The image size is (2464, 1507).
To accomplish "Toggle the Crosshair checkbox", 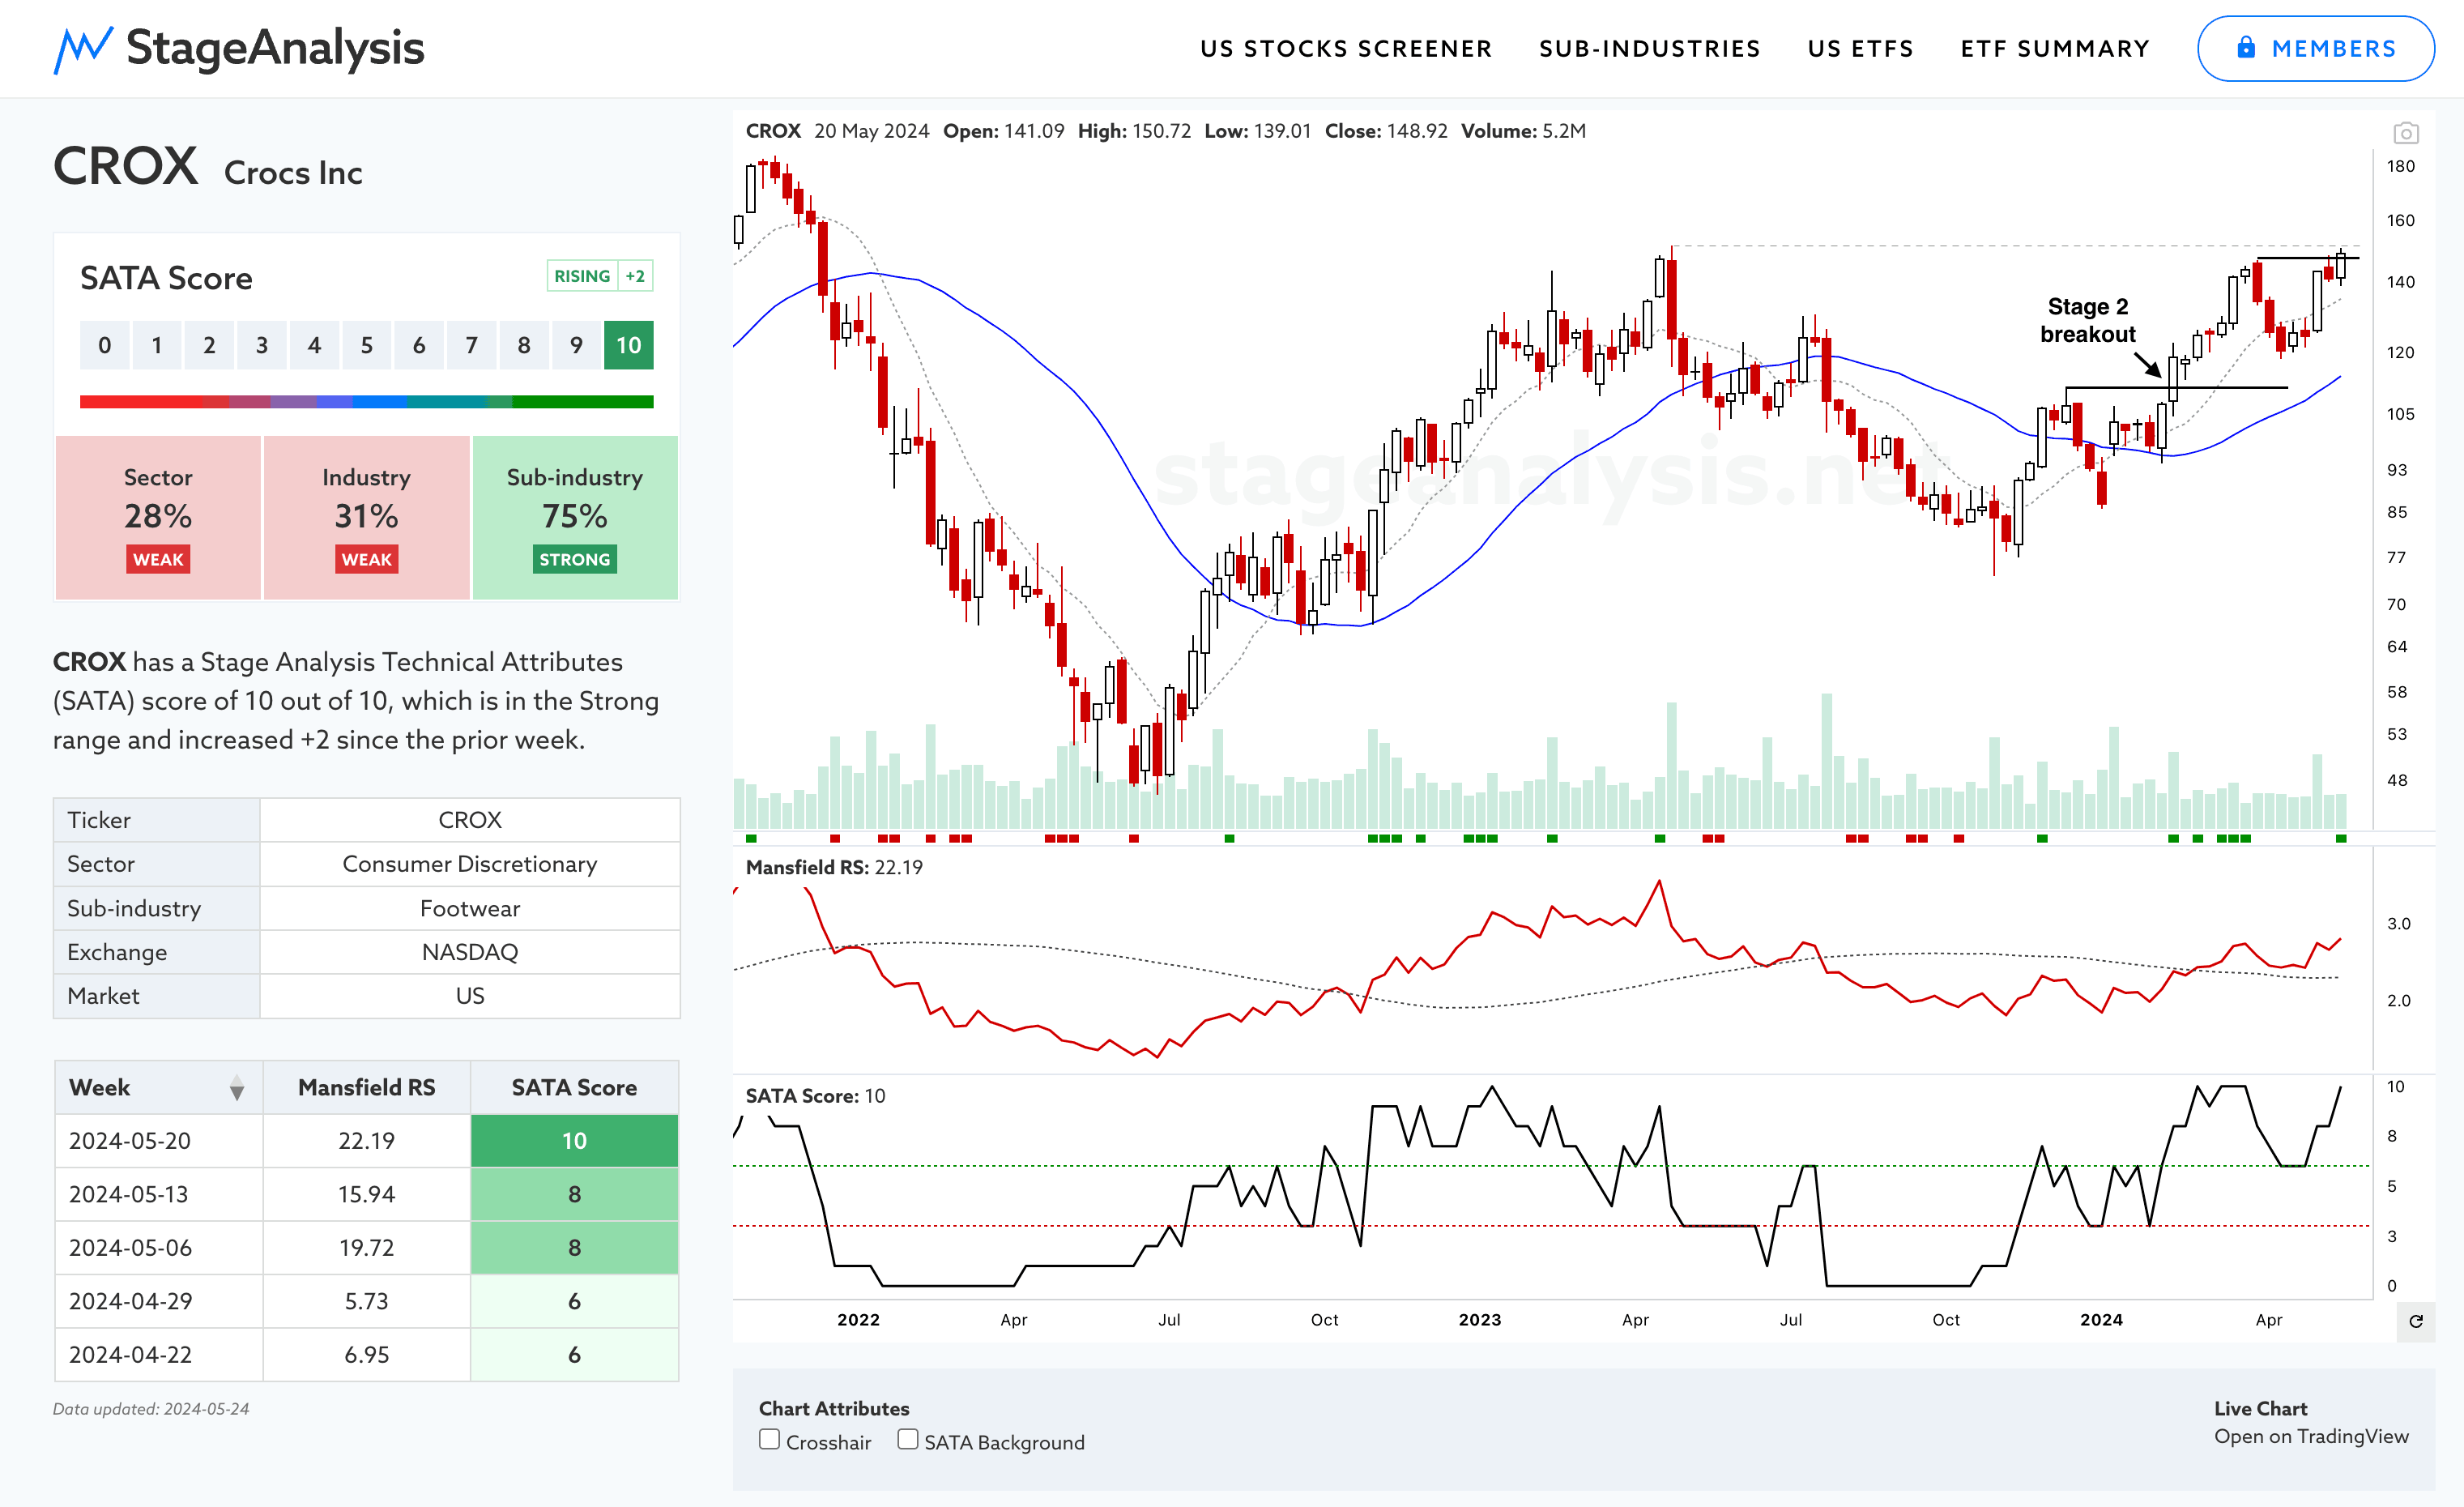I will coord(769,1439).
